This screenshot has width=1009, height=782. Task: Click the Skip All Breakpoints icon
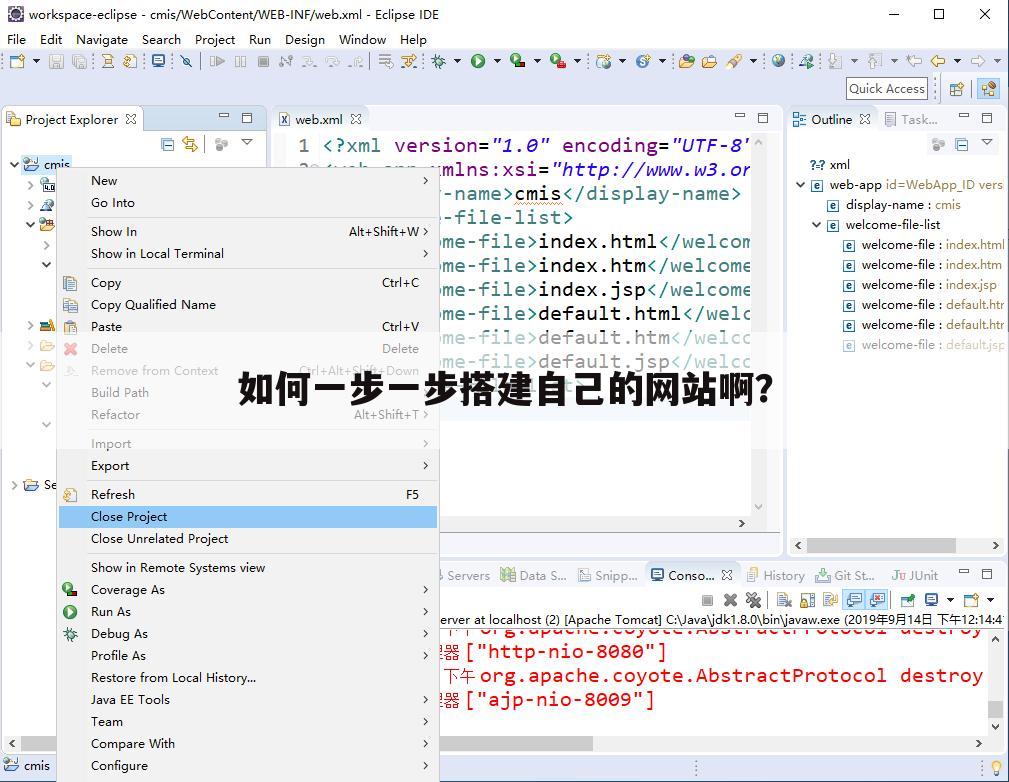(186, 61)
